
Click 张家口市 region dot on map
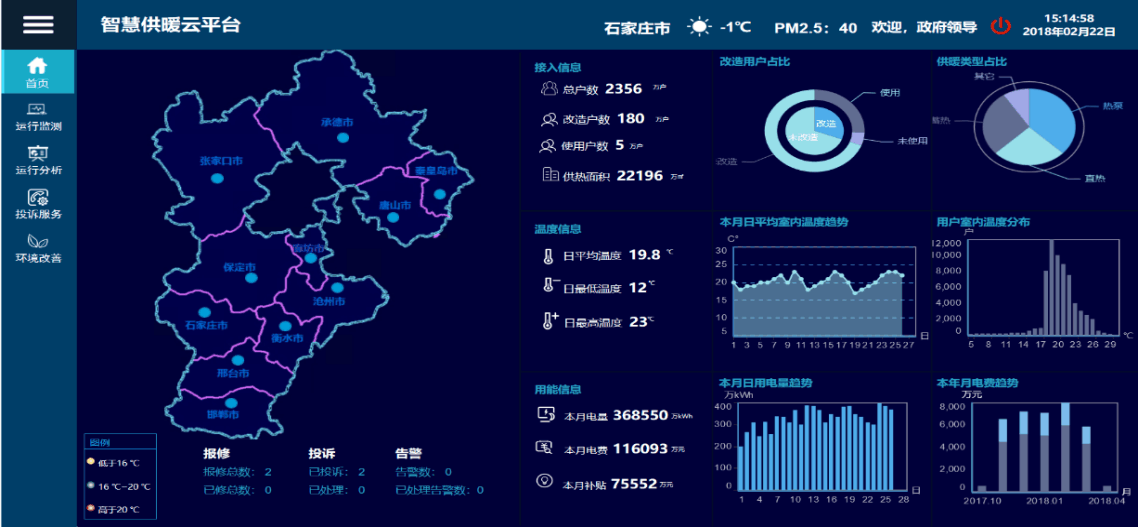pos(216,178)
